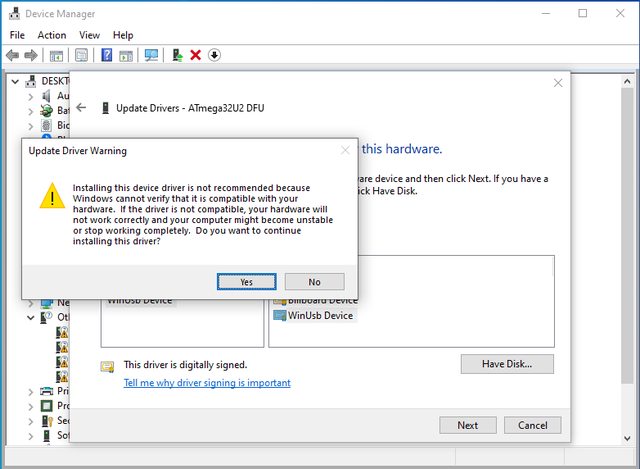The image size is (640, 469).
Task: Click the Properties toolbar icon
Action: [x=81, y=55]
